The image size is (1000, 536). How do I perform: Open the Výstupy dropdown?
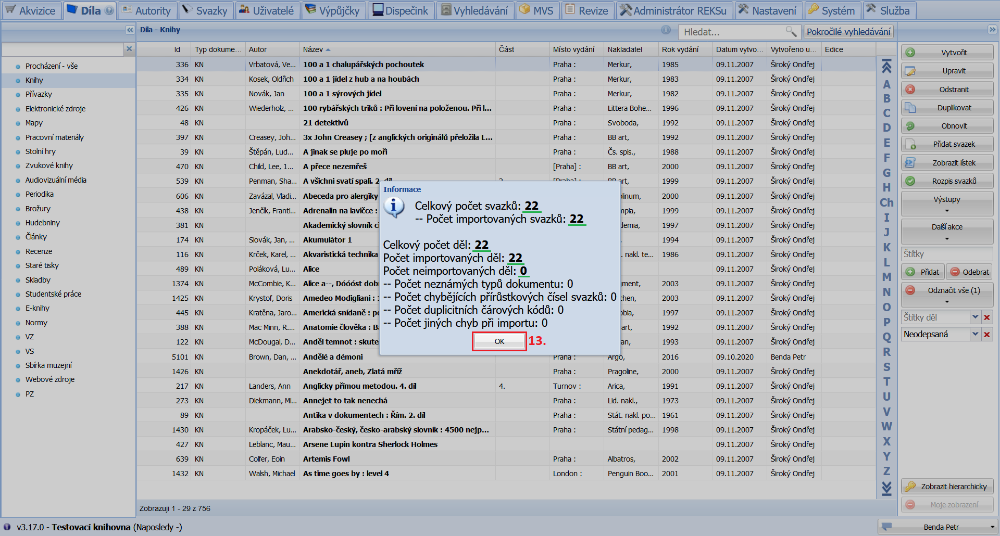947,204
